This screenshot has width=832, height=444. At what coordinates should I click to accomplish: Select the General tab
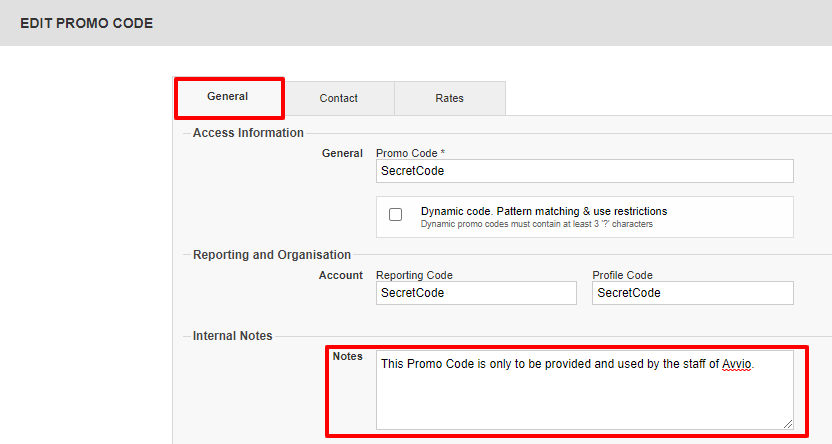(x=228, y=97)
